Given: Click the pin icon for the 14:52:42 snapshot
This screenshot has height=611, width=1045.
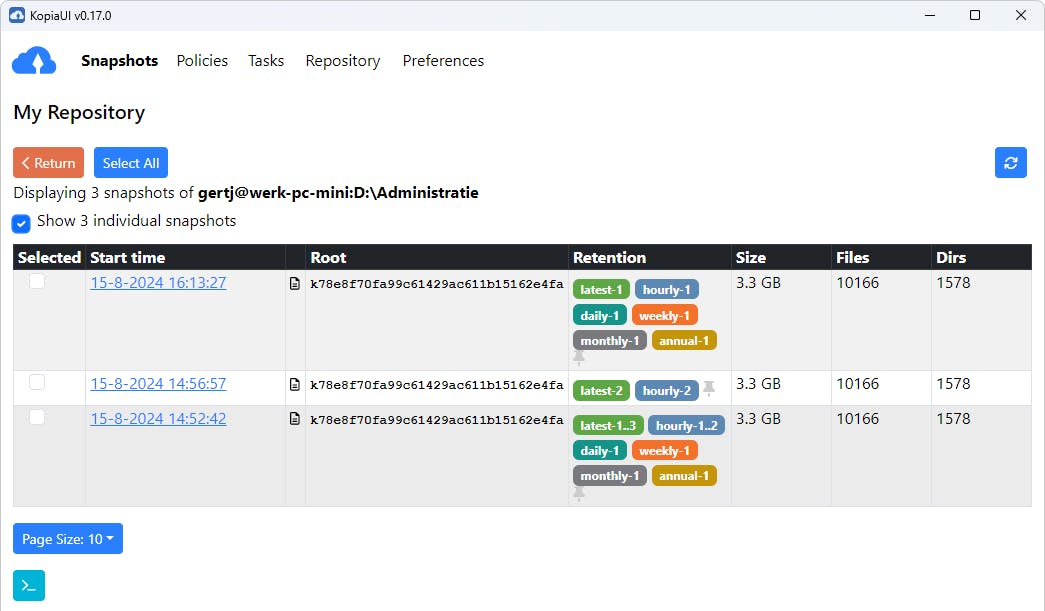Looking at the screenshot, I should tap(579, 493).
